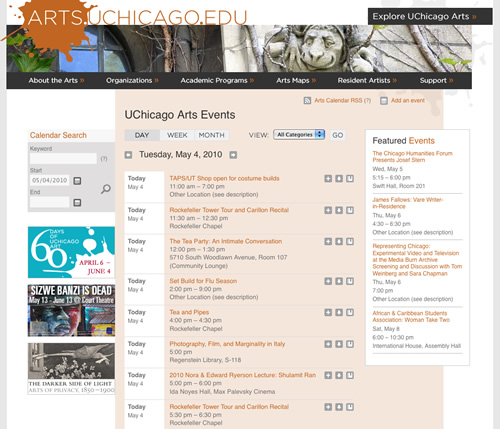
Task: Open the Set Build for Flu Season event
Action: (x=203, y=281)
